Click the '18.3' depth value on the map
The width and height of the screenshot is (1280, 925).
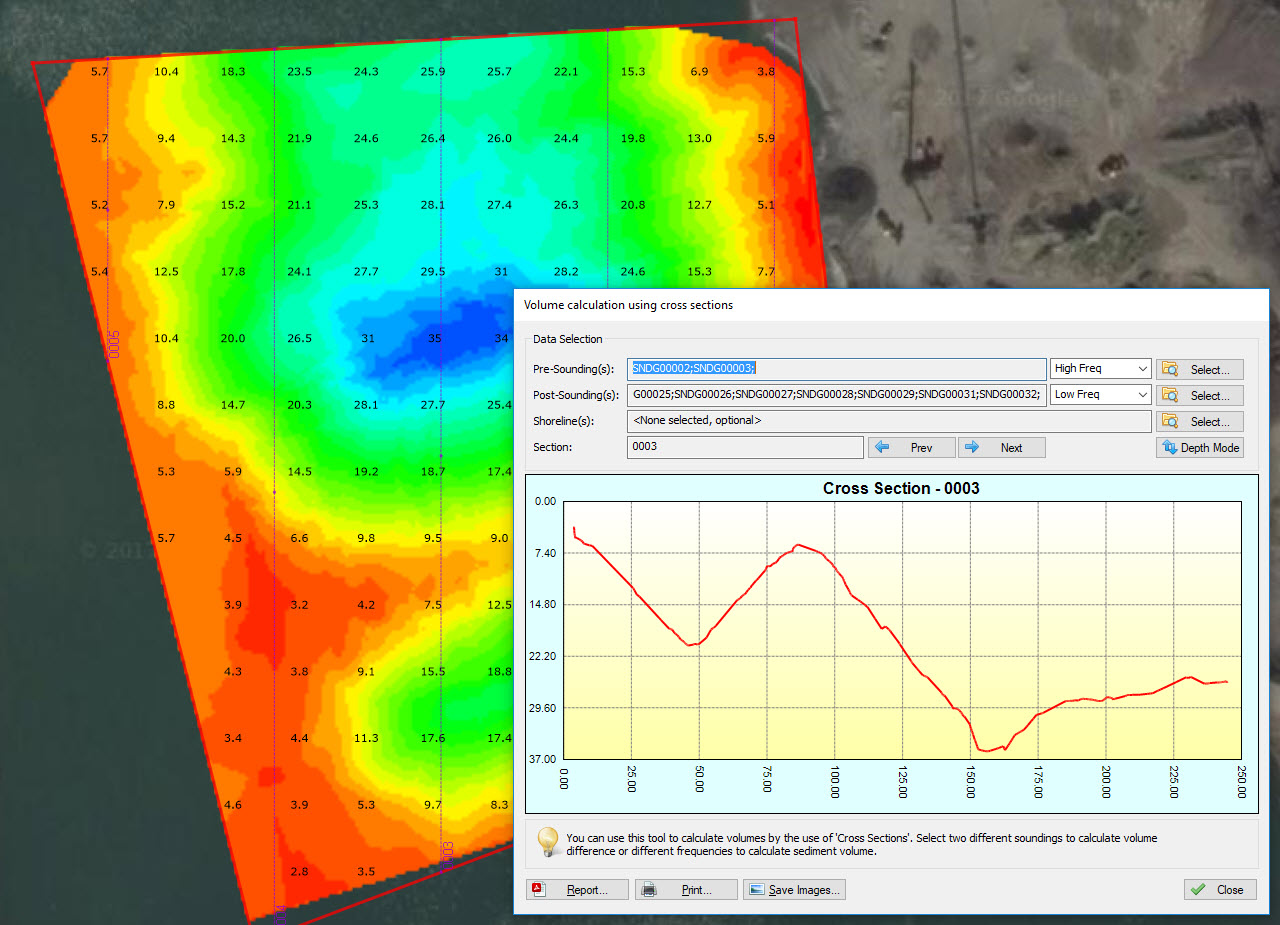point(233,72)
